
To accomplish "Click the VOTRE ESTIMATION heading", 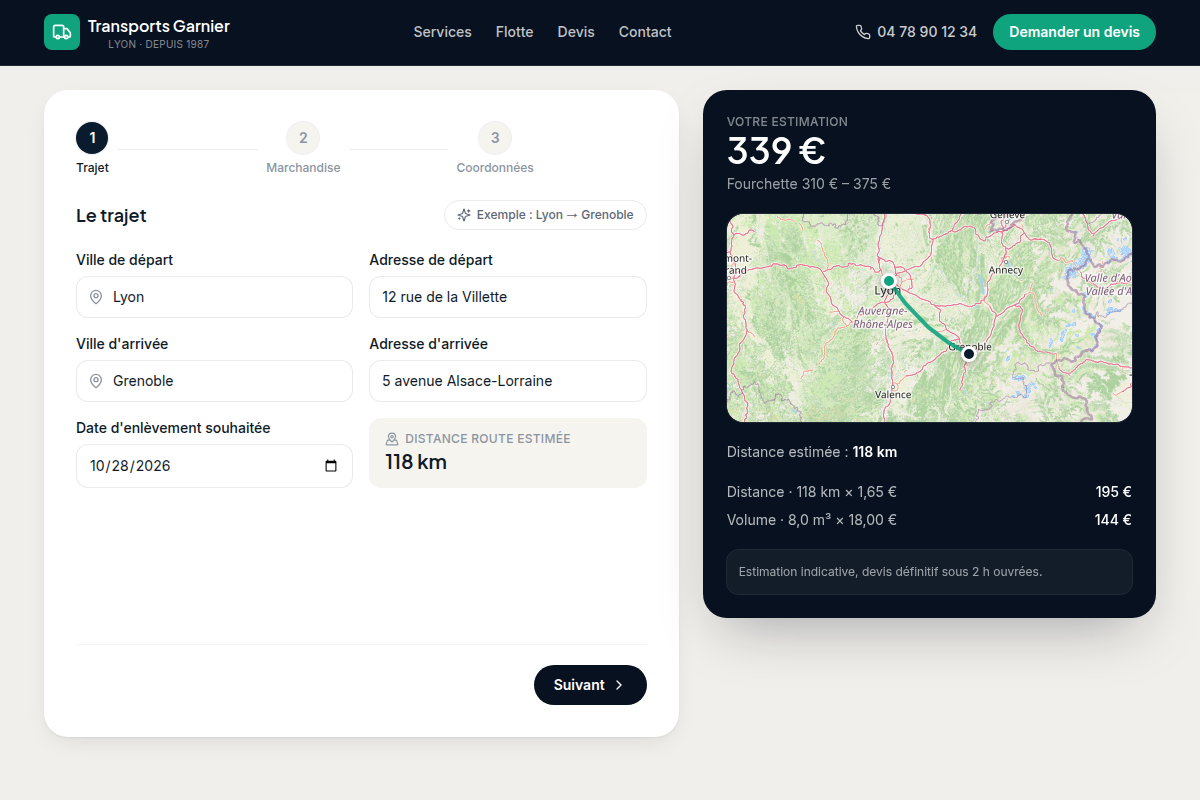I will [x=787, y=122].
